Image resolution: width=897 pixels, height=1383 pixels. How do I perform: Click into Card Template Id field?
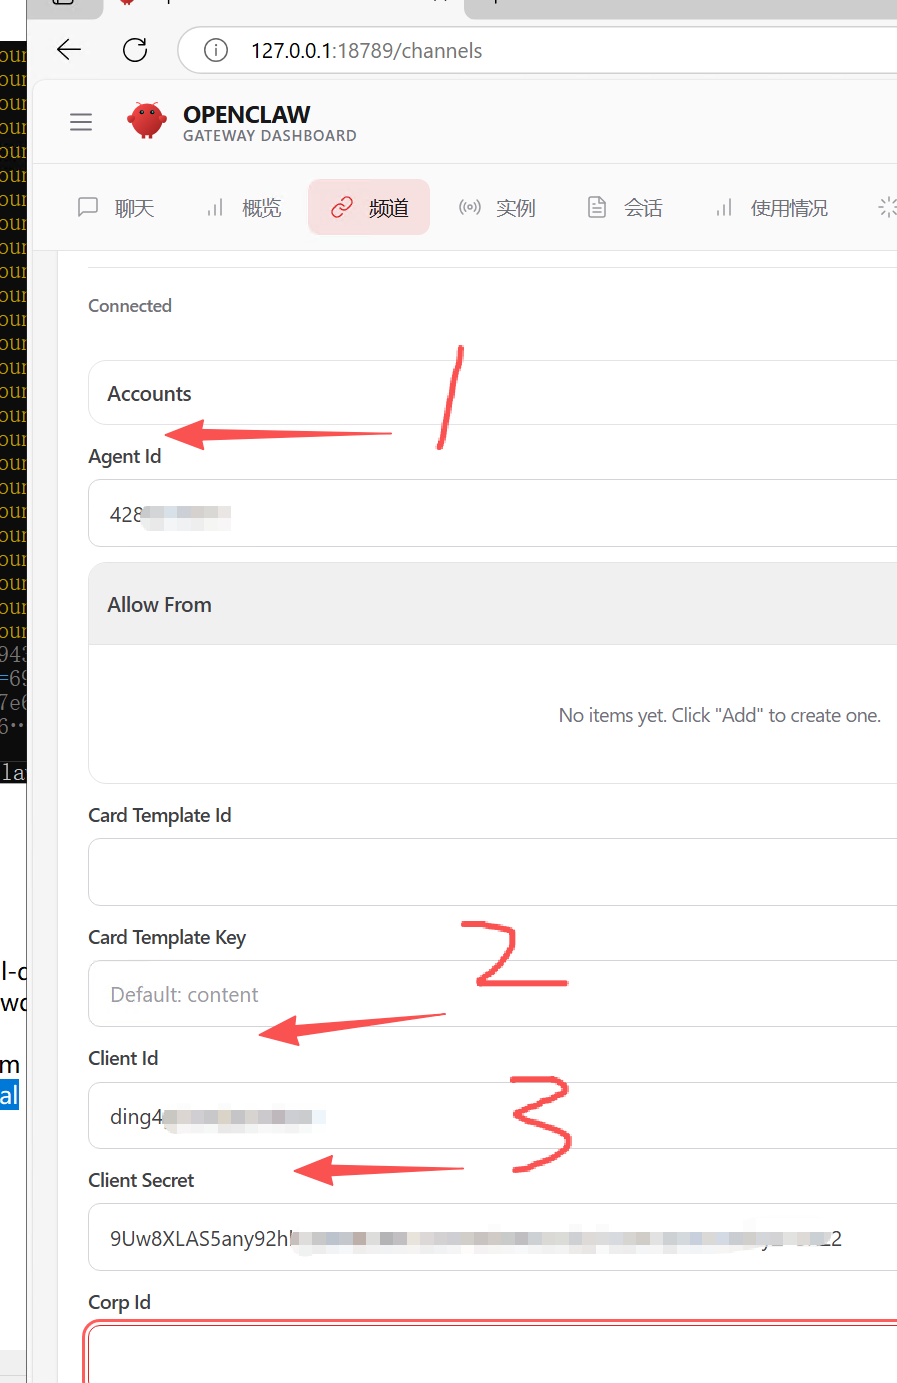coord(493,872)
